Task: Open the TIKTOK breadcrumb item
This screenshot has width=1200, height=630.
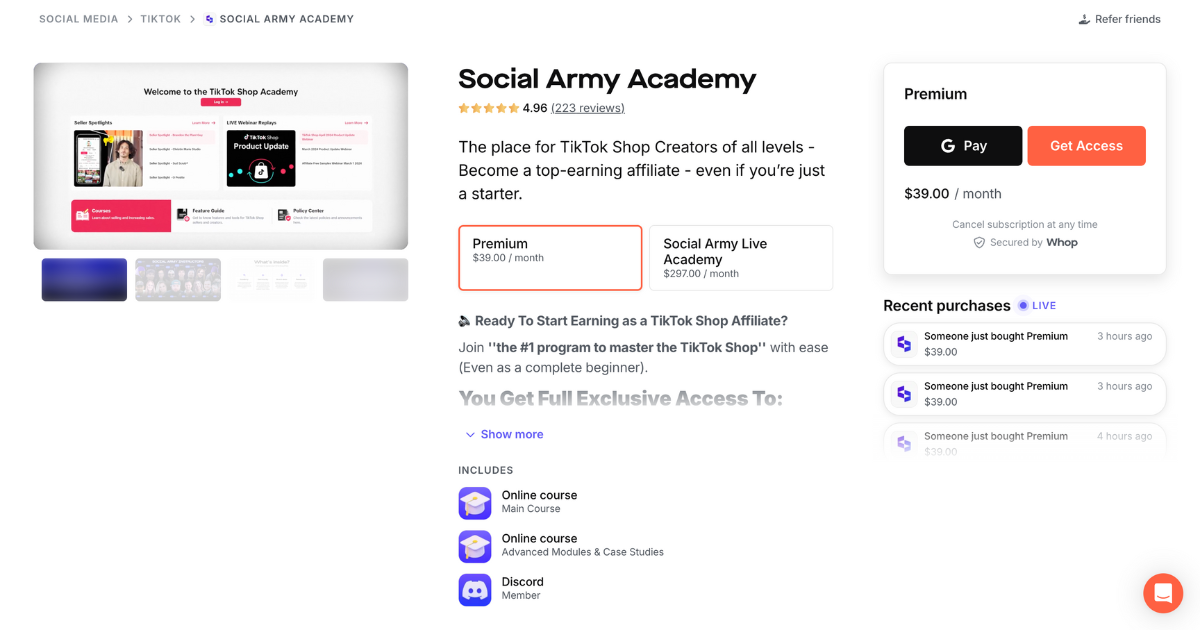Action: (x=160, y=18)
